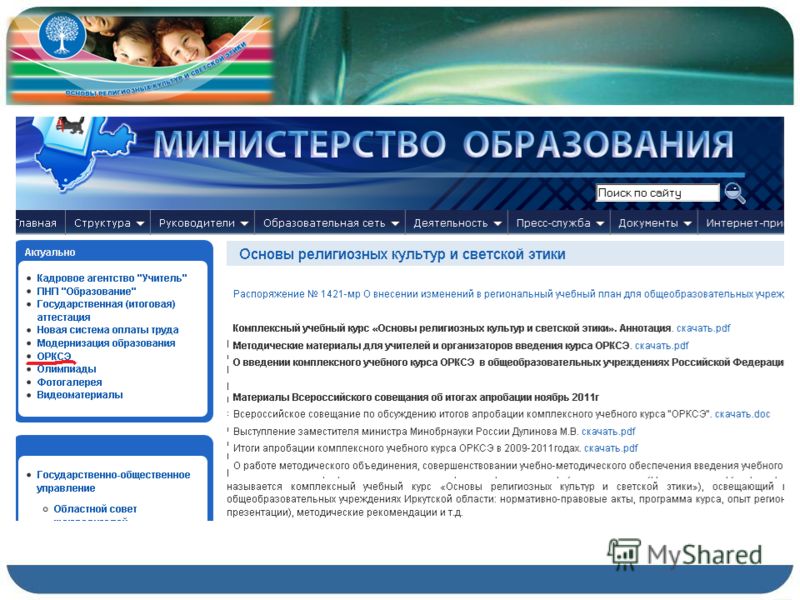
Task: Open Новая система оплаты труда link
Action: point(108,330)
